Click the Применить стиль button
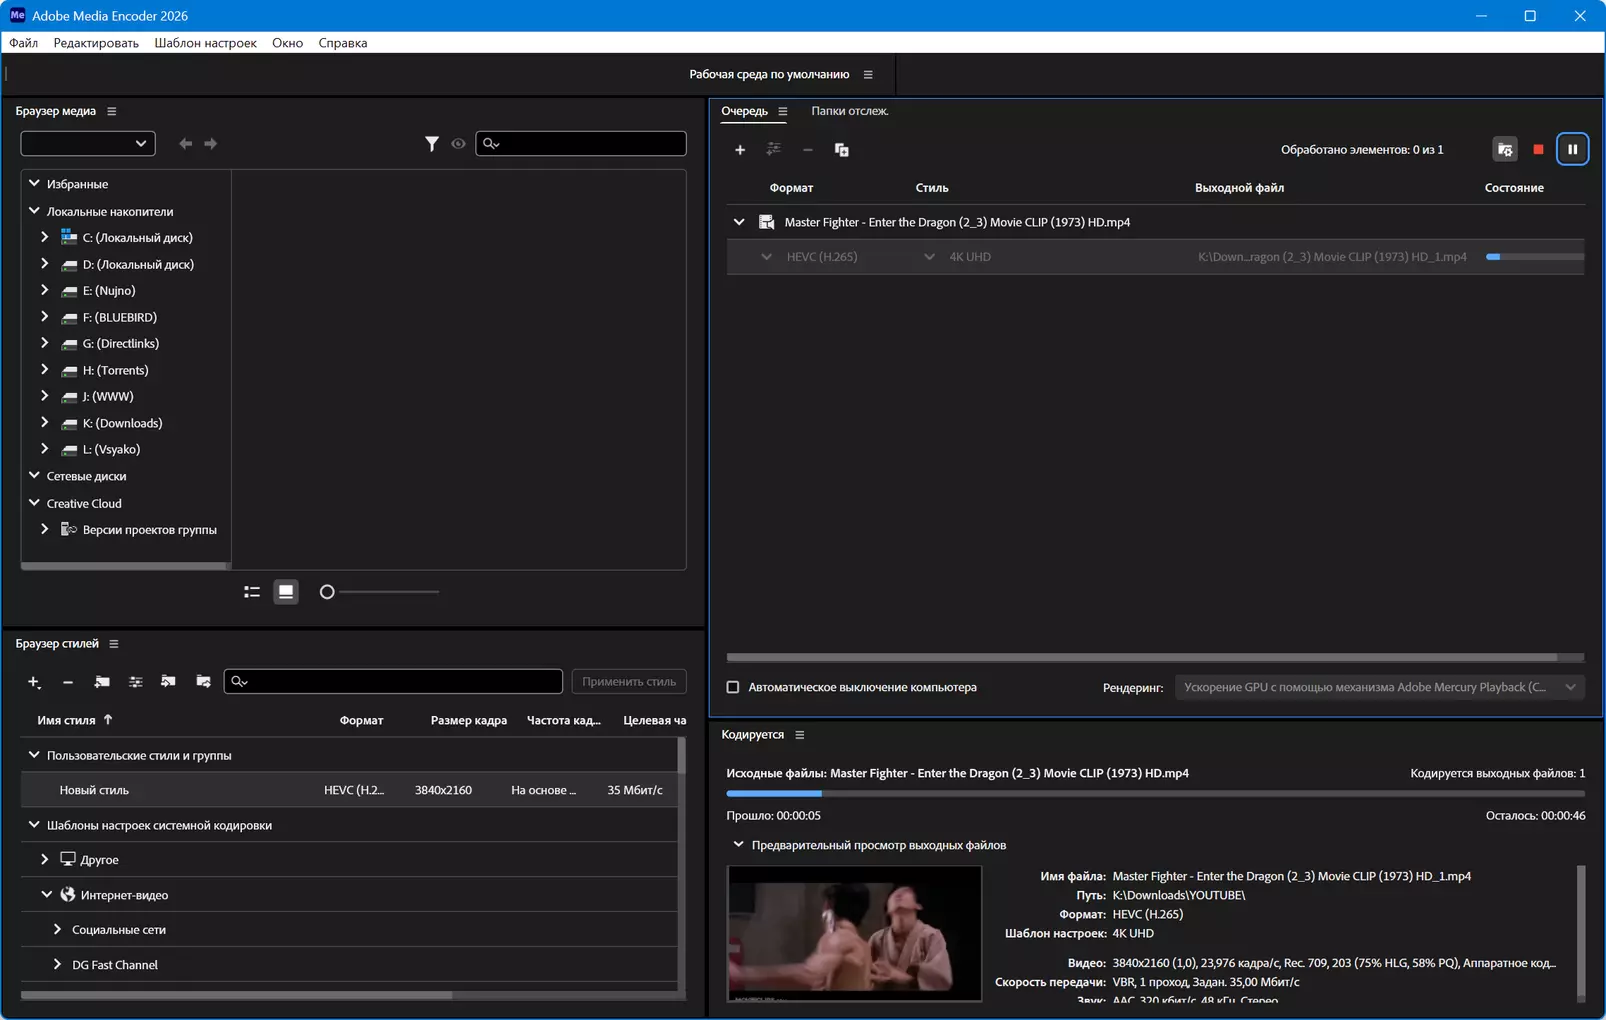Image resolution: width=1606 pixels, height=1020 pixels. 629,682
